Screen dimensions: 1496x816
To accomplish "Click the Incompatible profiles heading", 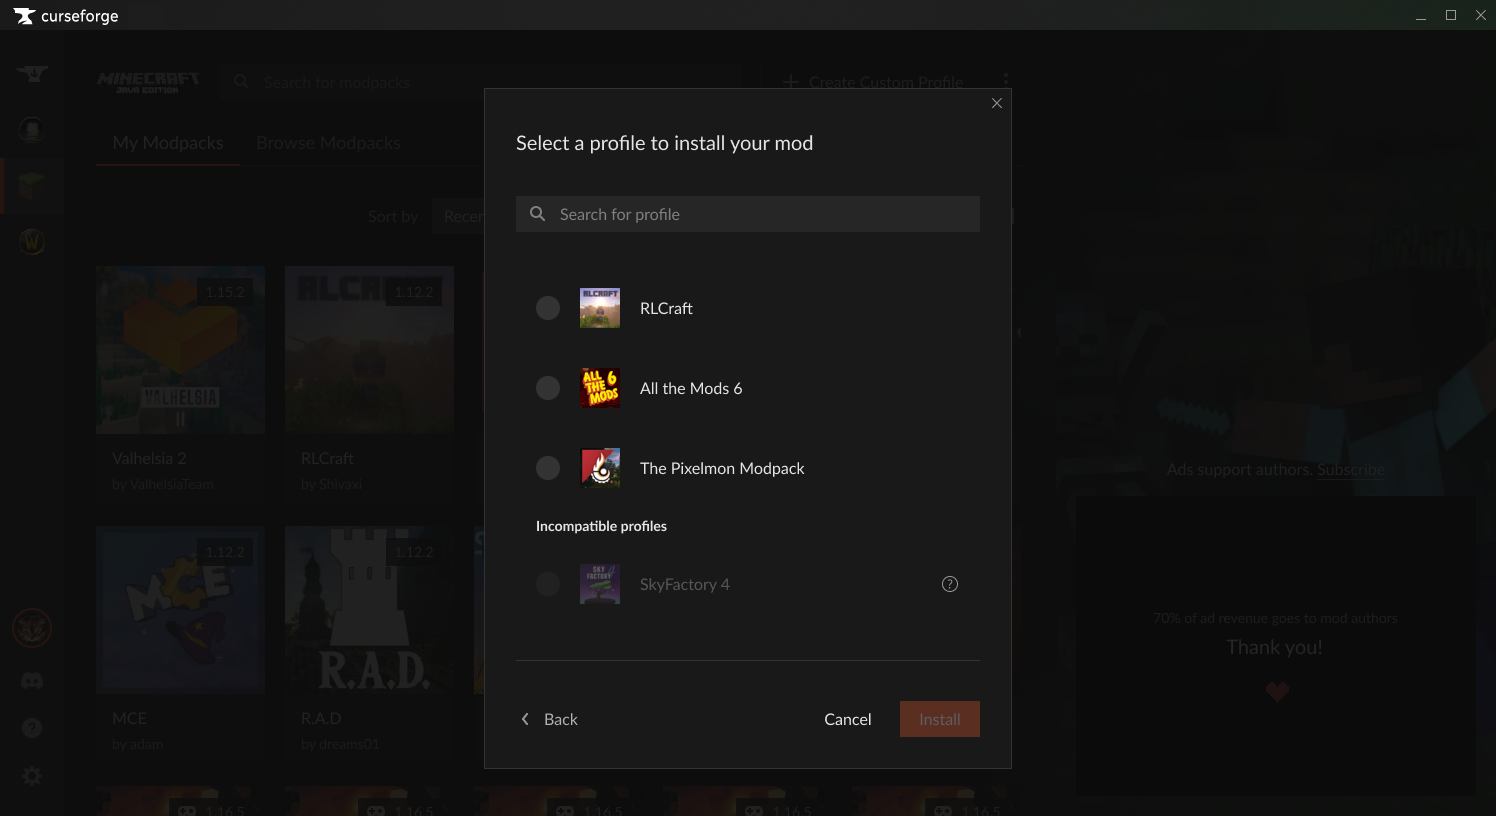I will click(601, 526).
